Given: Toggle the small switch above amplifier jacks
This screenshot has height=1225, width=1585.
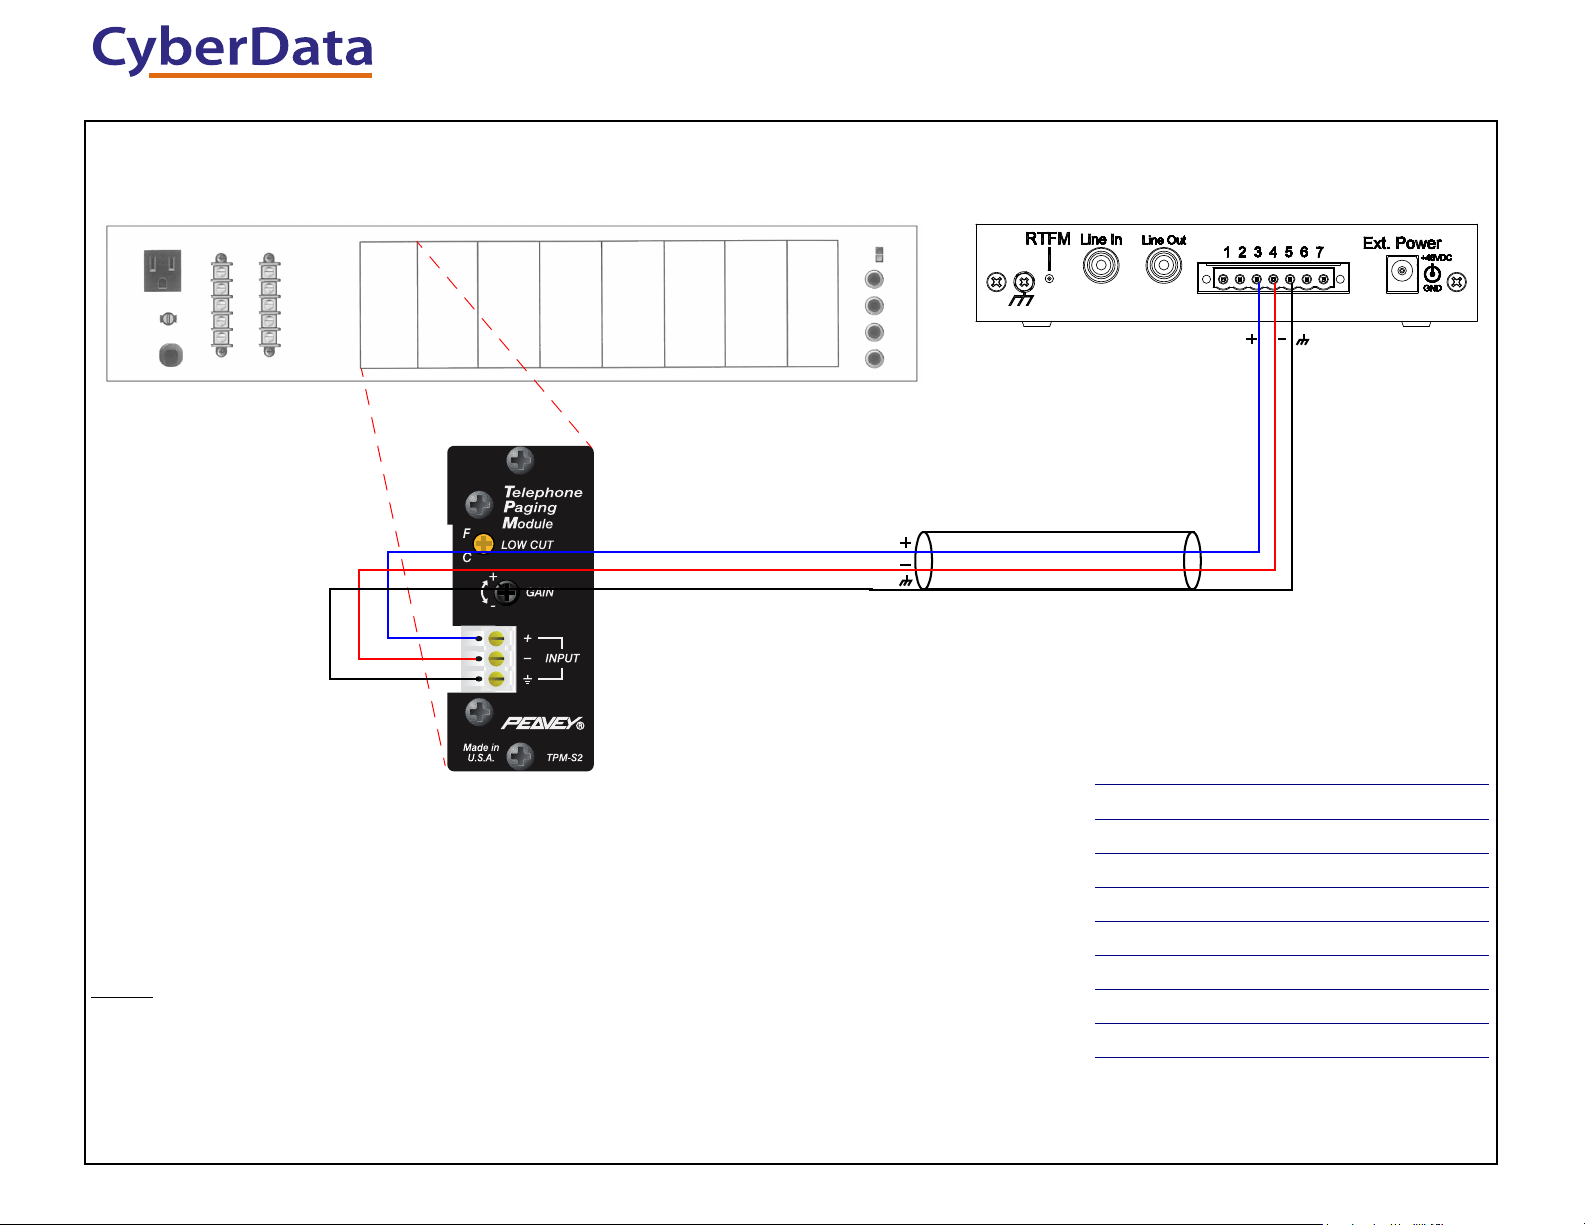Looking at the screenshot, I should (x=879, y=254).
